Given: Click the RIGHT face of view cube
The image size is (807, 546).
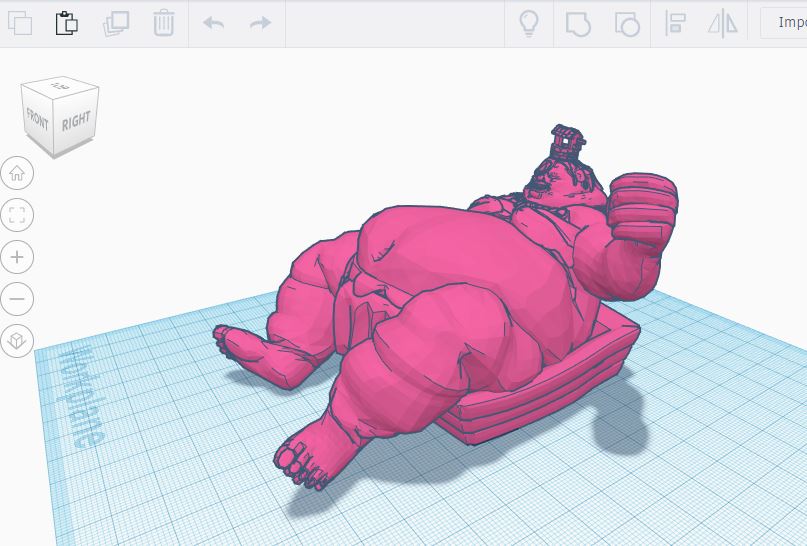Looking at the screenshot, I should (76, 121).
